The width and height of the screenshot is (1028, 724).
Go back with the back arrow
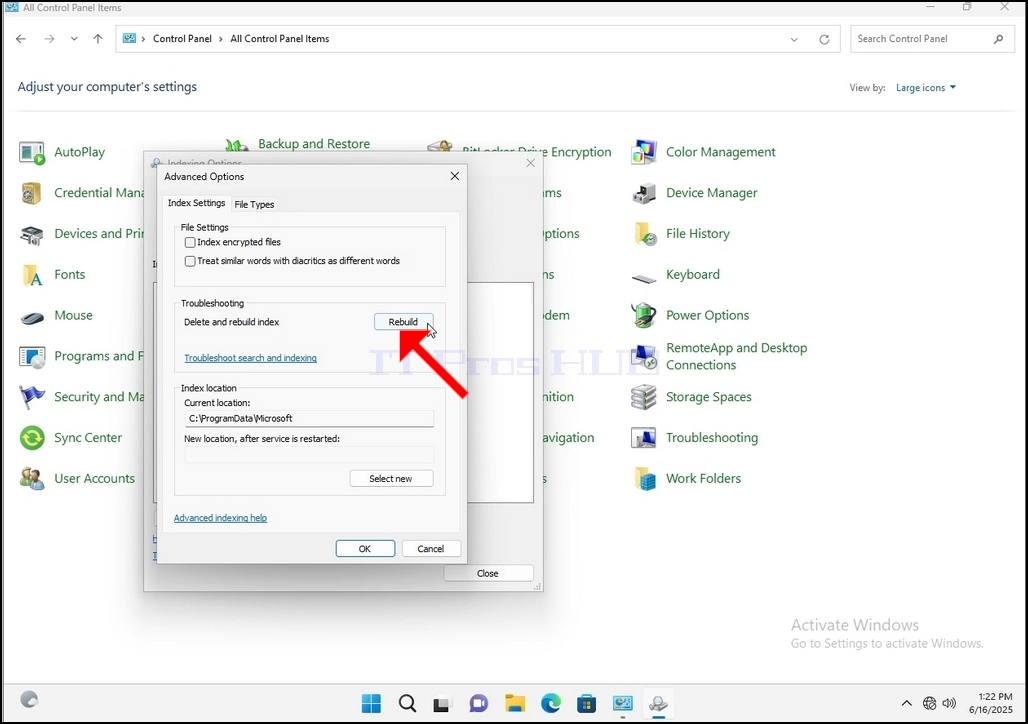(21, 39)
